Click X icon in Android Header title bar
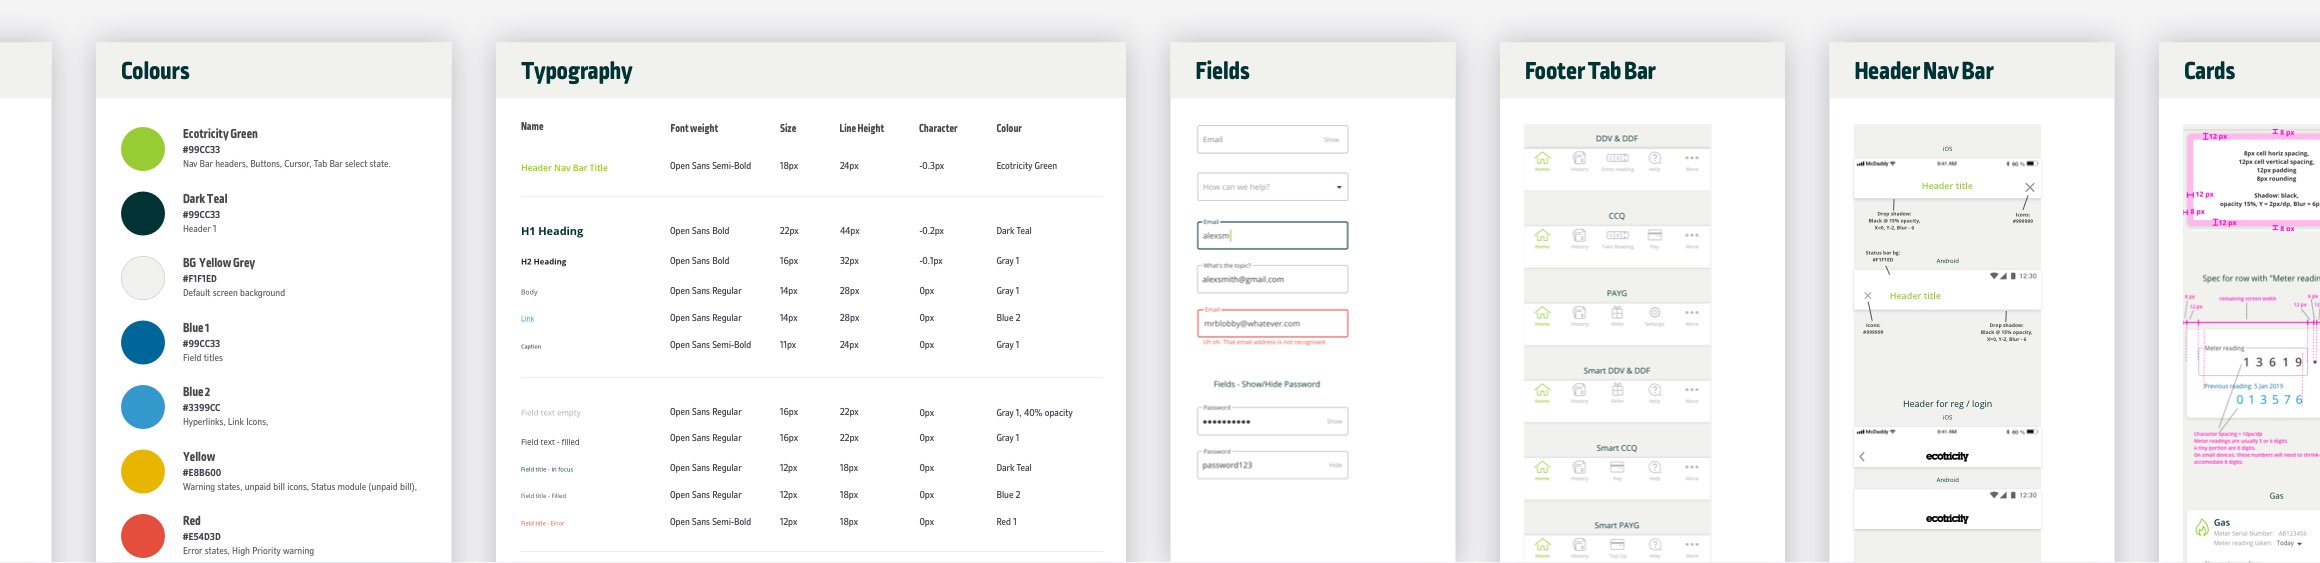This screenshot has width=2320, height=563. (1868, 296)
